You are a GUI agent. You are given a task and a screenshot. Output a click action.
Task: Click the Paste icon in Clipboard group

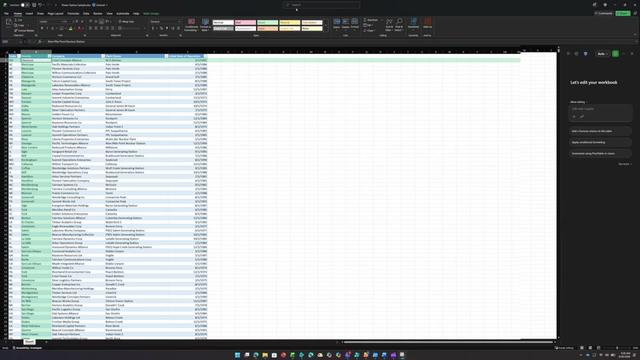pyautogui.click(x=9, y=24)
